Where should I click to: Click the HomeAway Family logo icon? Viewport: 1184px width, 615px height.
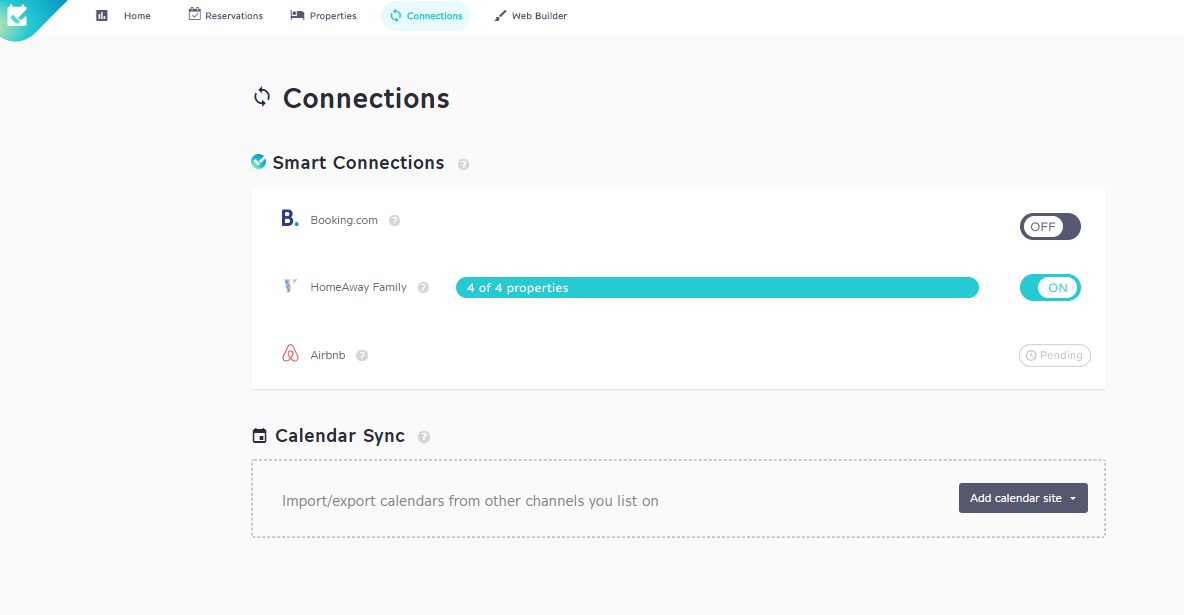290,286
